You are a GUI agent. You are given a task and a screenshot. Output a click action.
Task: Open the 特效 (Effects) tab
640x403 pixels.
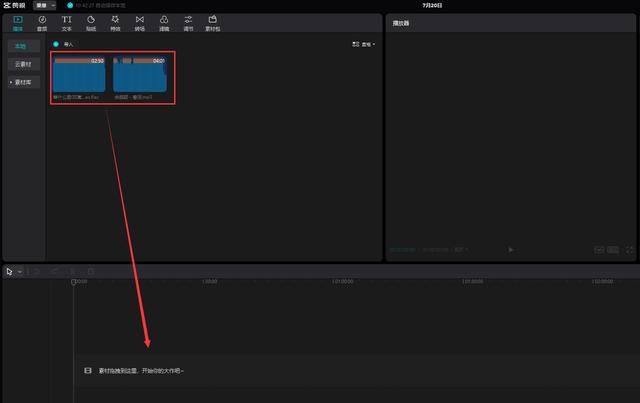pyautogui.click(x=115, y=23)
